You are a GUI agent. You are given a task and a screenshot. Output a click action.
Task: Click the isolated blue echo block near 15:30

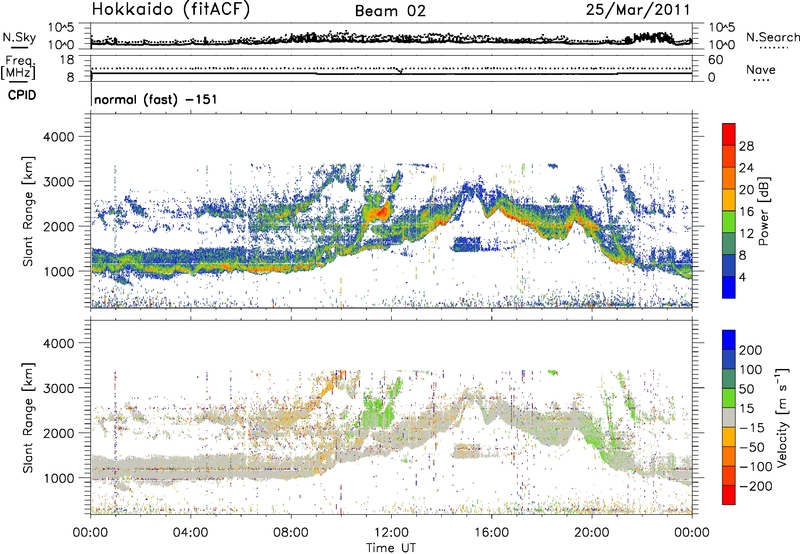click(x=467, y=244)
